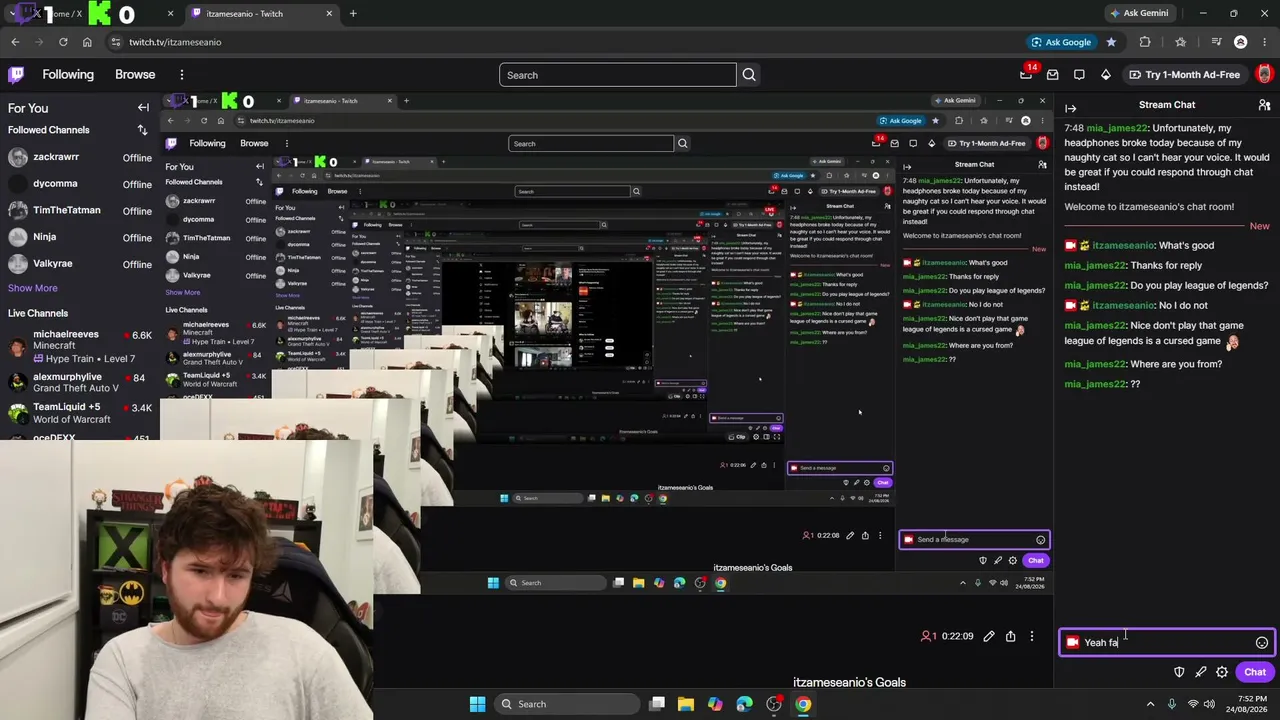Go to the Following page
Viewport: 1280px width, 720px height.
click(68, 75)
